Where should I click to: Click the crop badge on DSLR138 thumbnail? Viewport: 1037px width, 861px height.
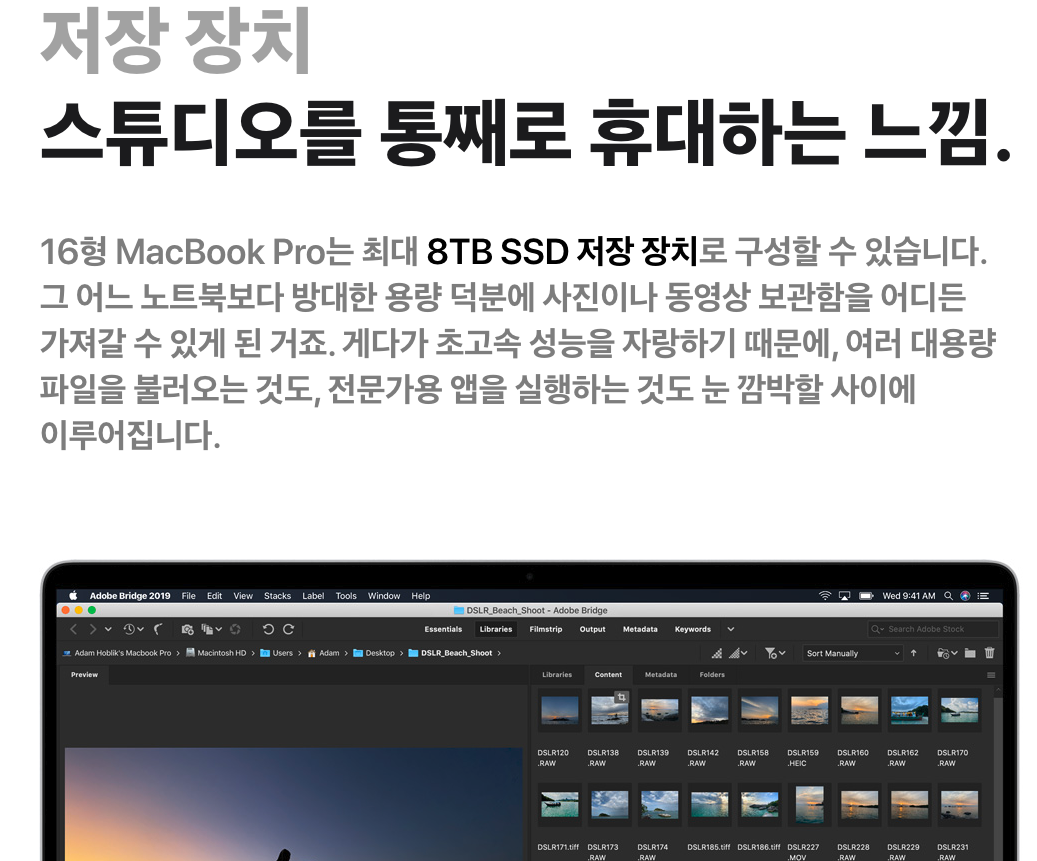(621, 697)
